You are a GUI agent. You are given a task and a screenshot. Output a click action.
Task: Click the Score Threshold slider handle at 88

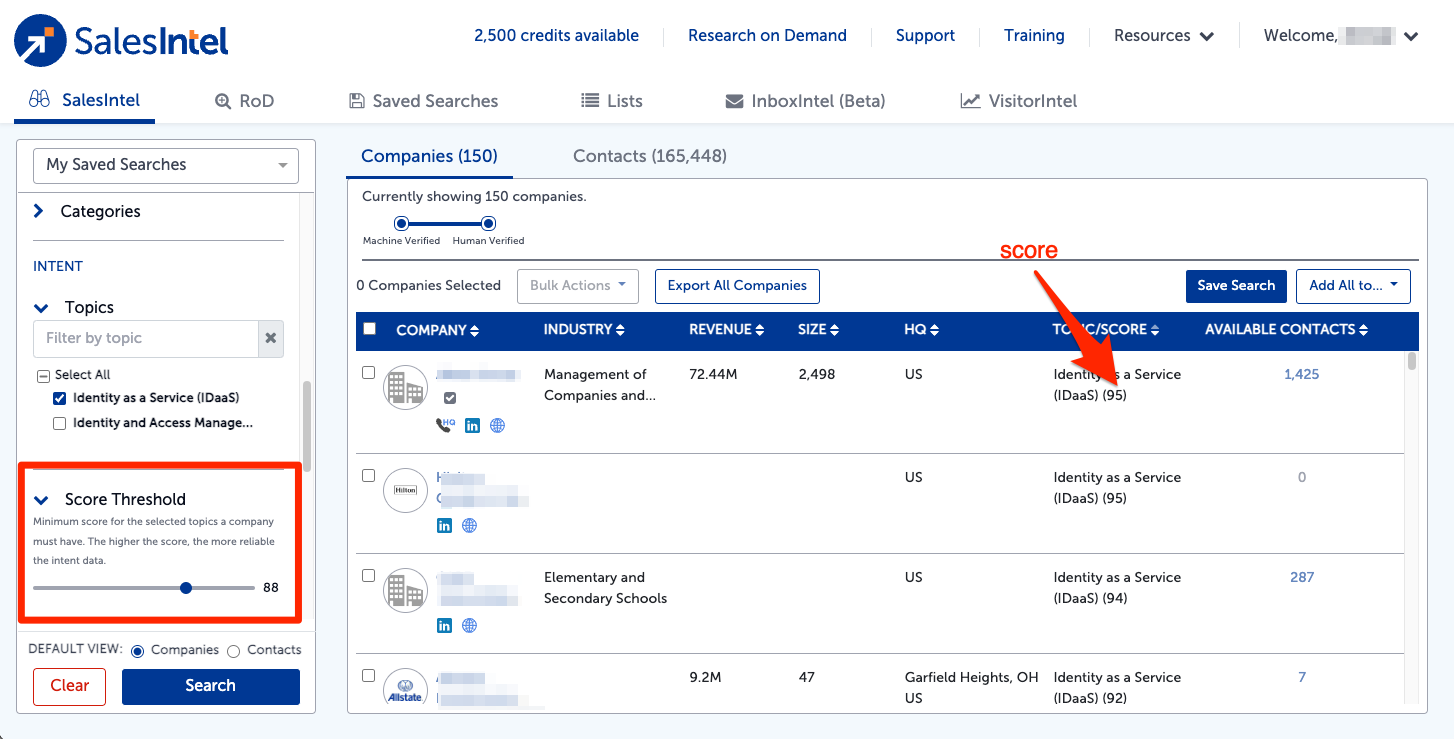click(186, 588)
